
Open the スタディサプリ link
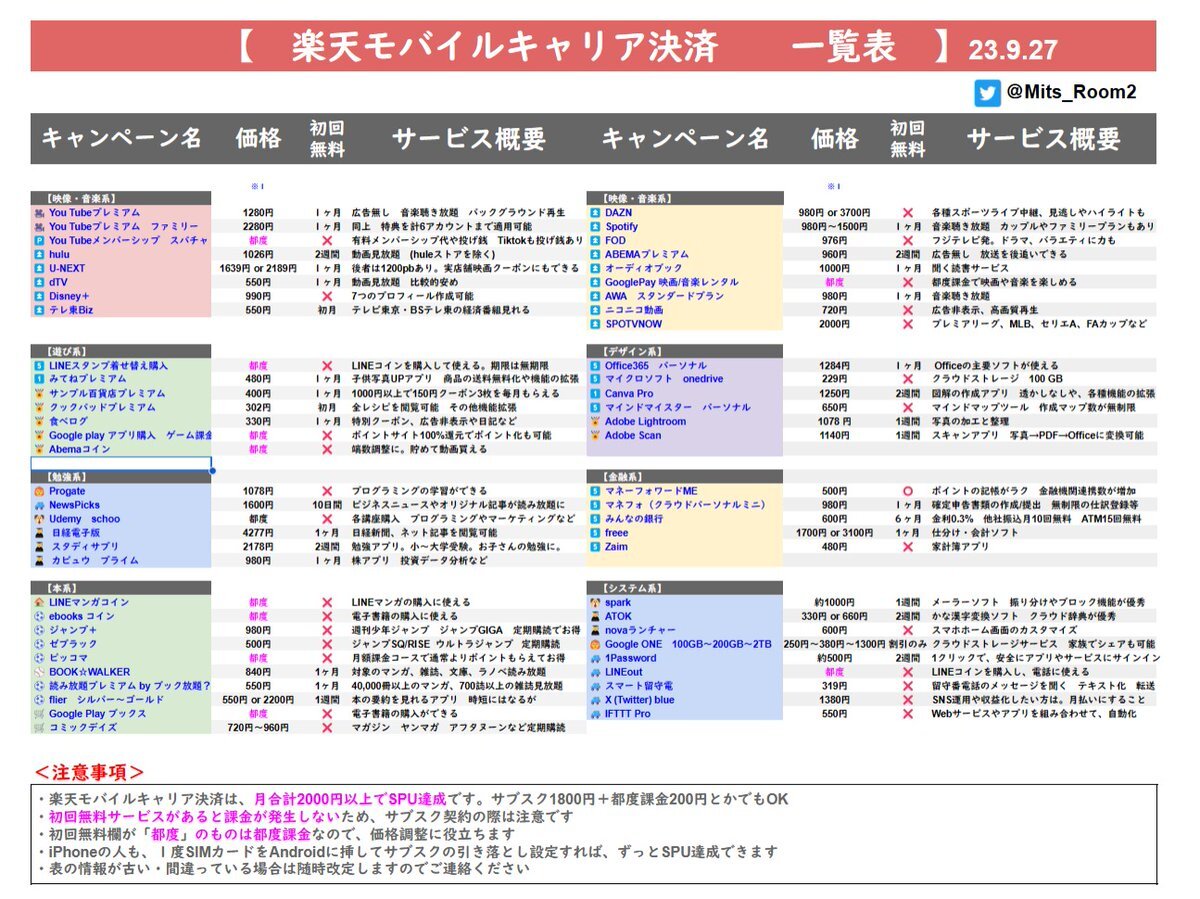click(x=85, y=548)
